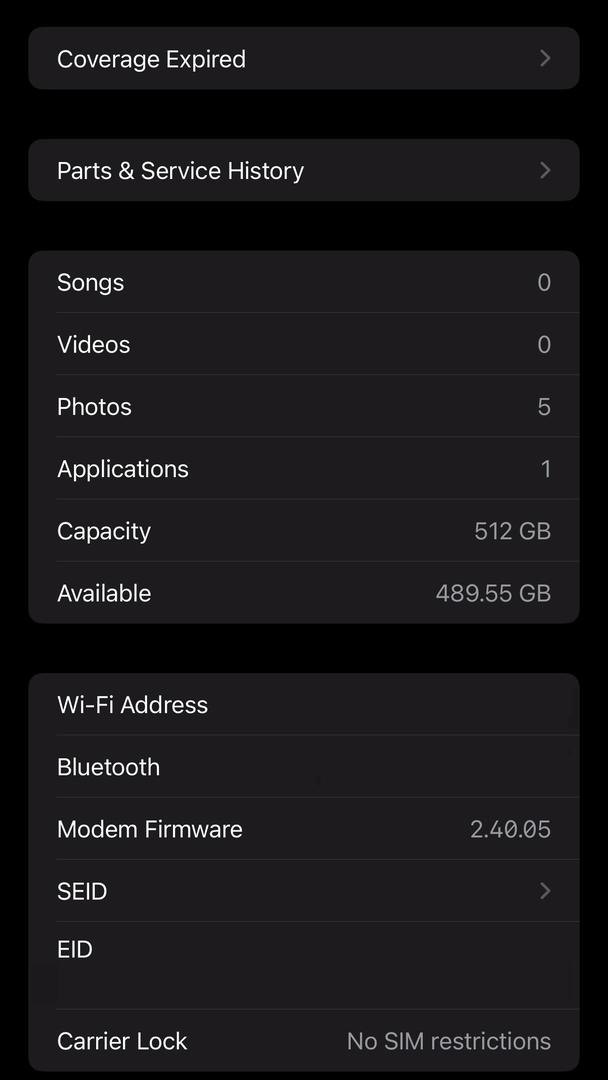Viewport: 608px width, 1080px height.
Task: Tap the Modem Firmware version 2.40.05
Action: (x=510, y=829)
